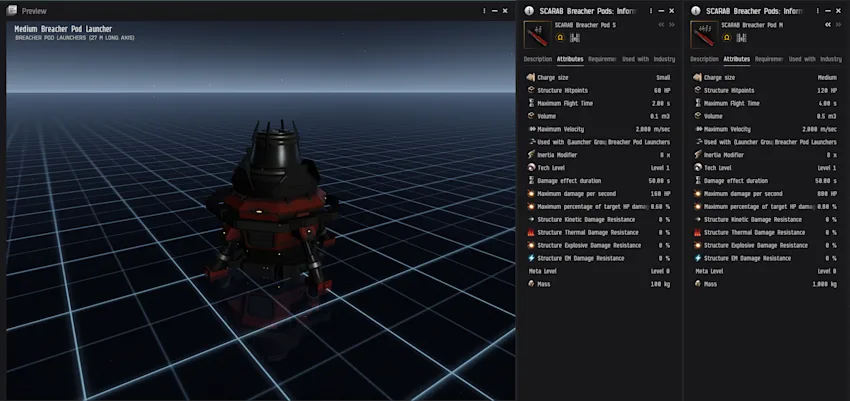Click the Damage effect duration hourglass icon for Pod M

click(698, 180)
